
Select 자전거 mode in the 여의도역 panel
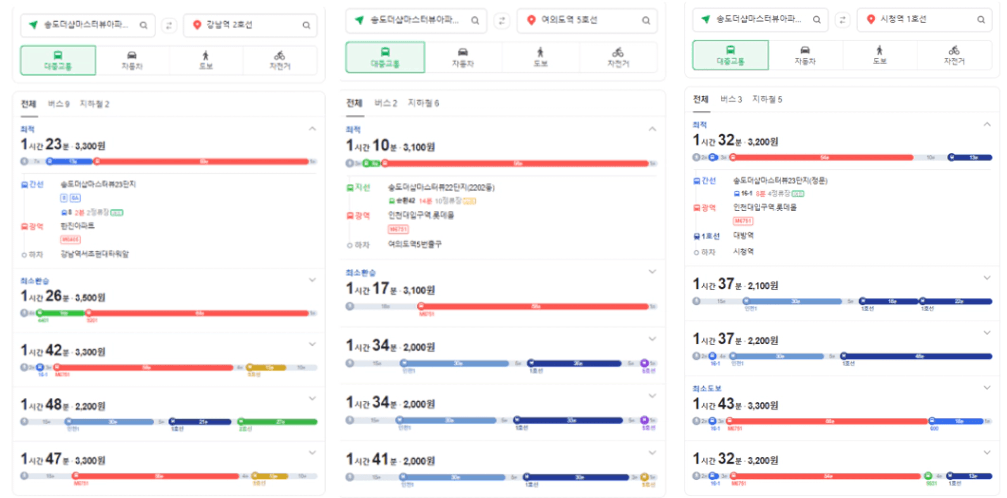click(618, 57)
